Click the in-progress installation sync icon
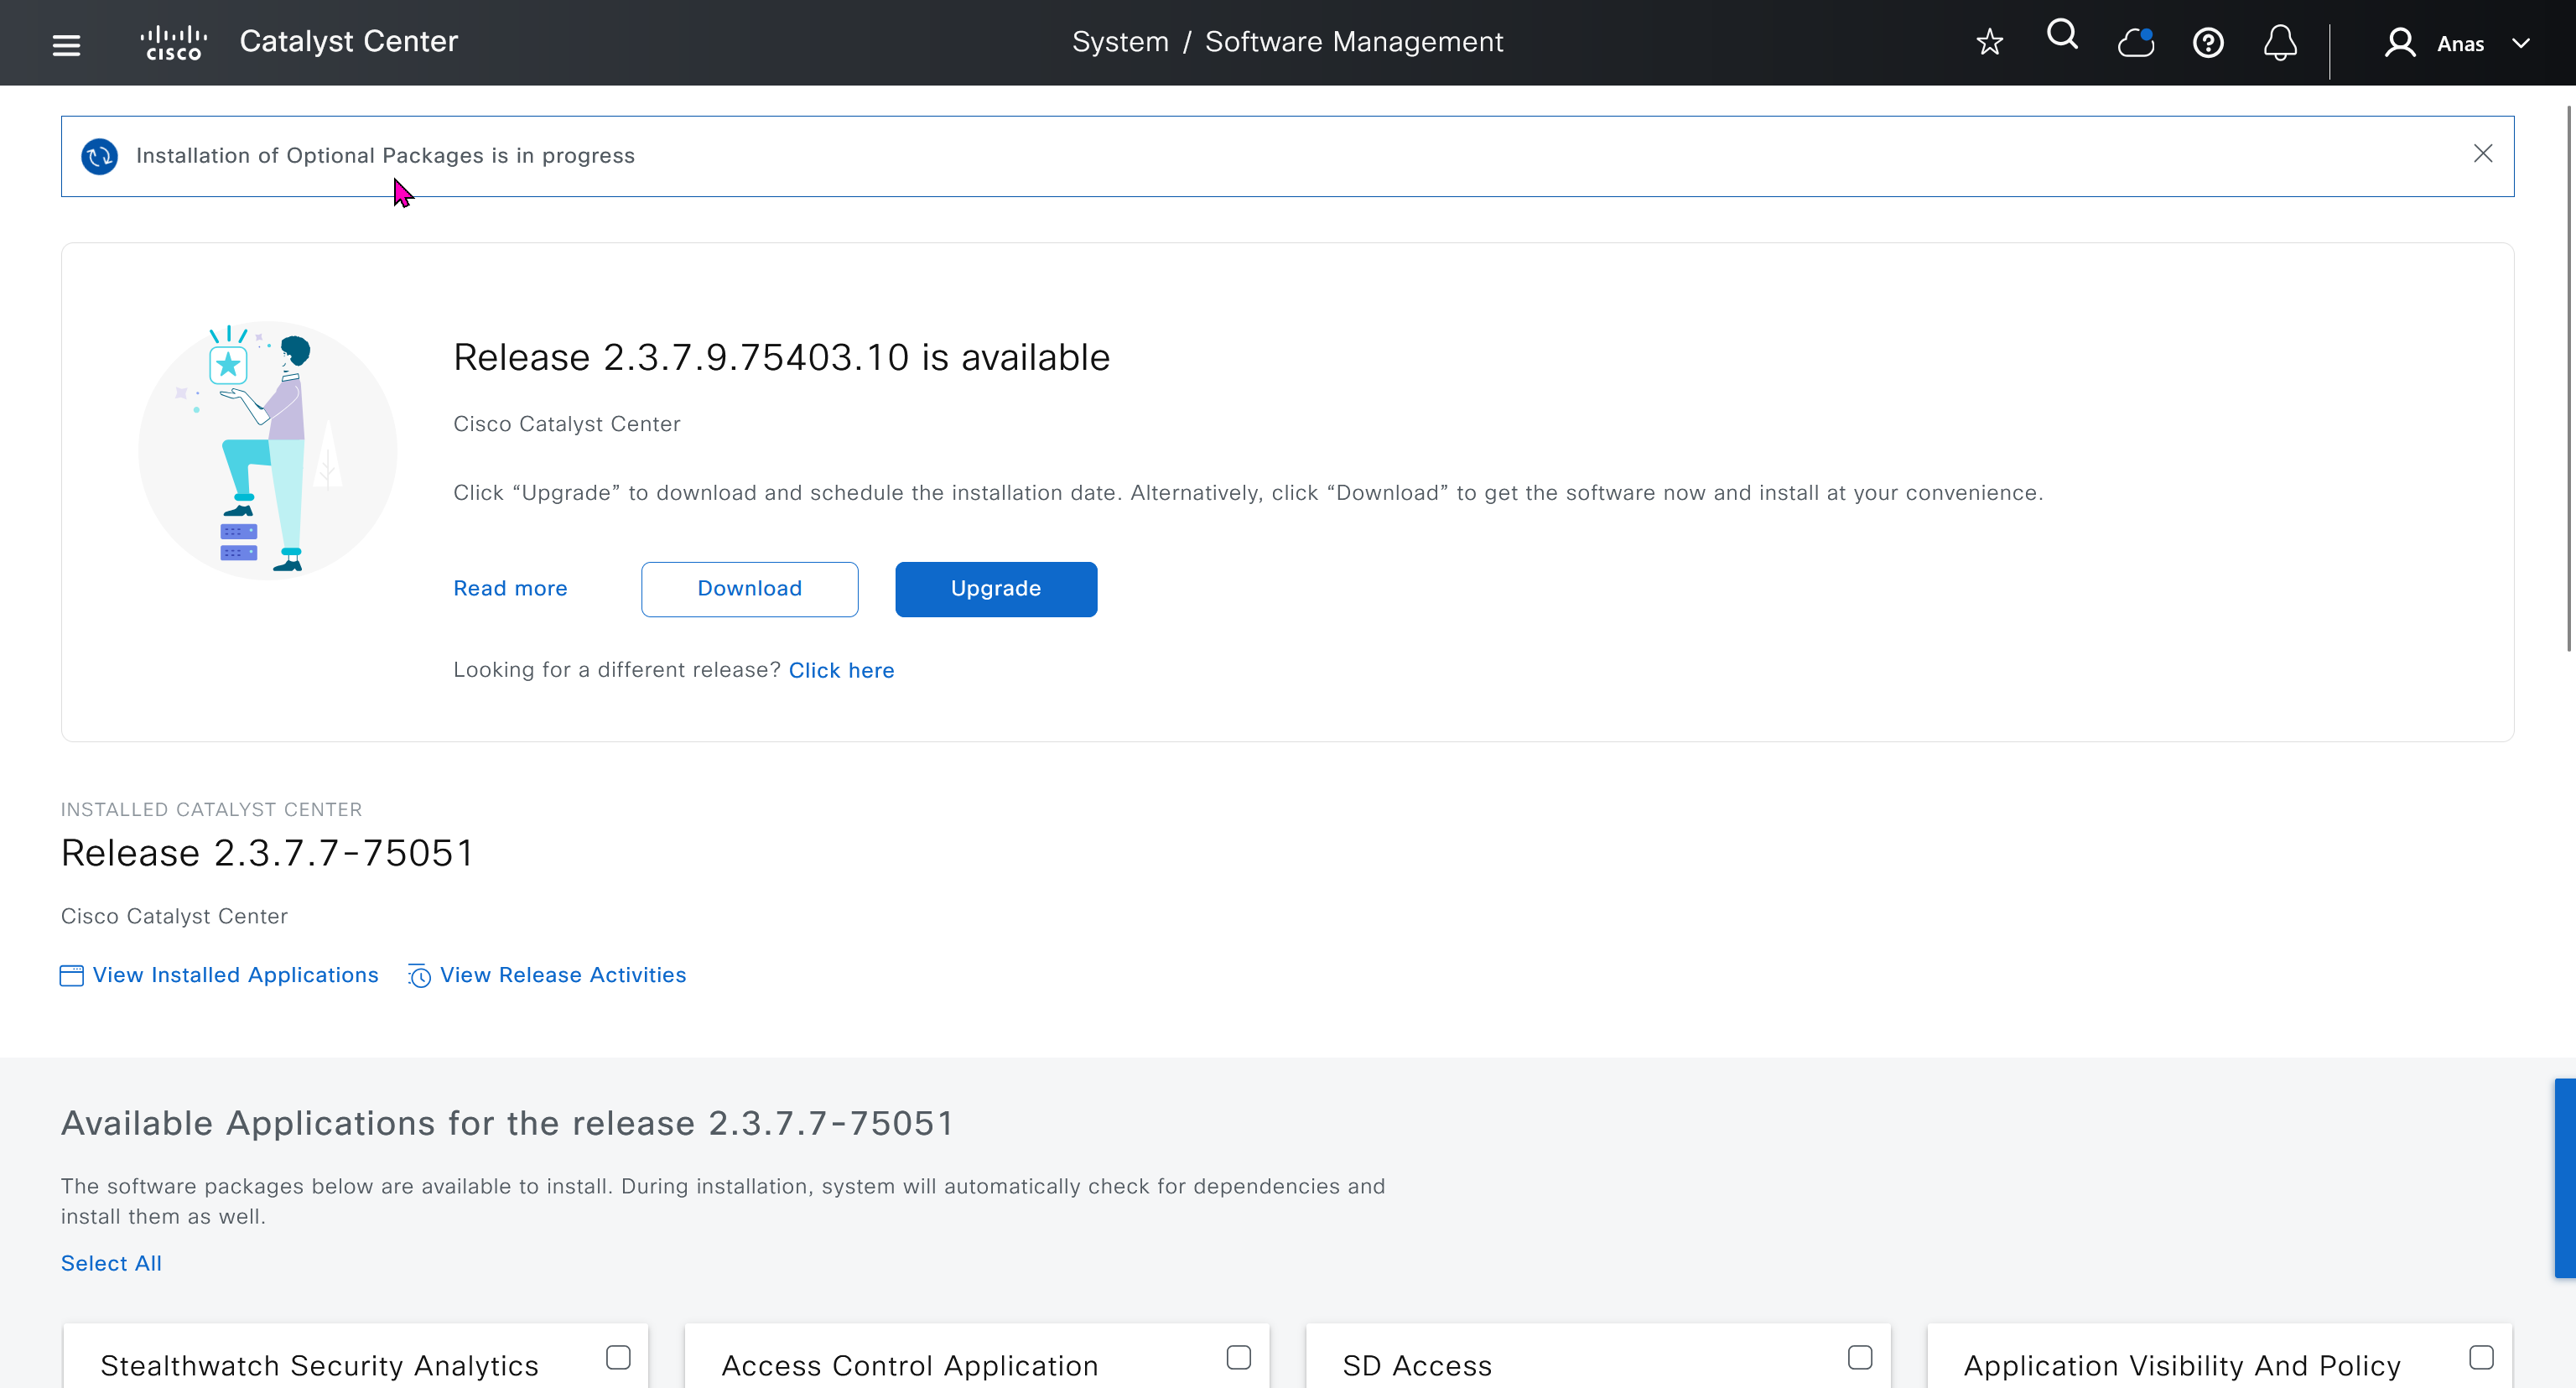 coord(99,156)
